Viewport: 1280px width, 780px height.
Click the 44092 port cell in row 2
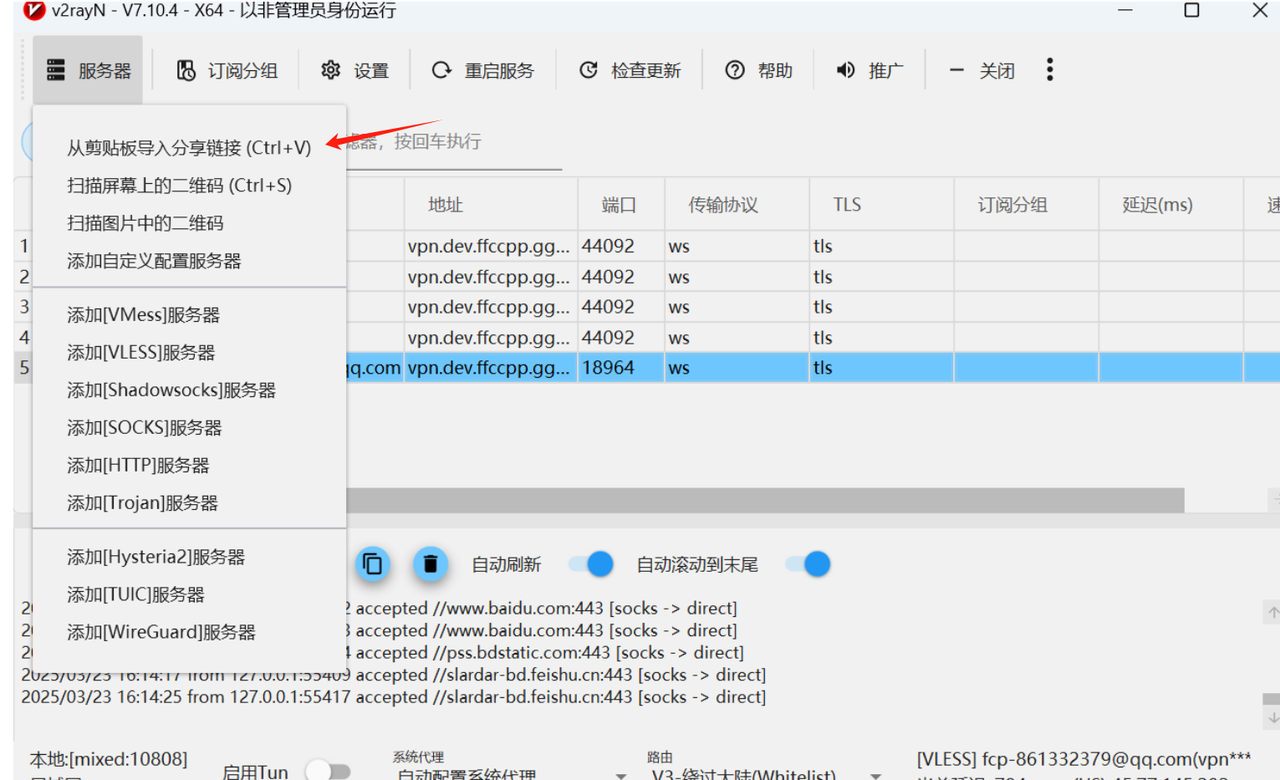click(x=621, y=277)
